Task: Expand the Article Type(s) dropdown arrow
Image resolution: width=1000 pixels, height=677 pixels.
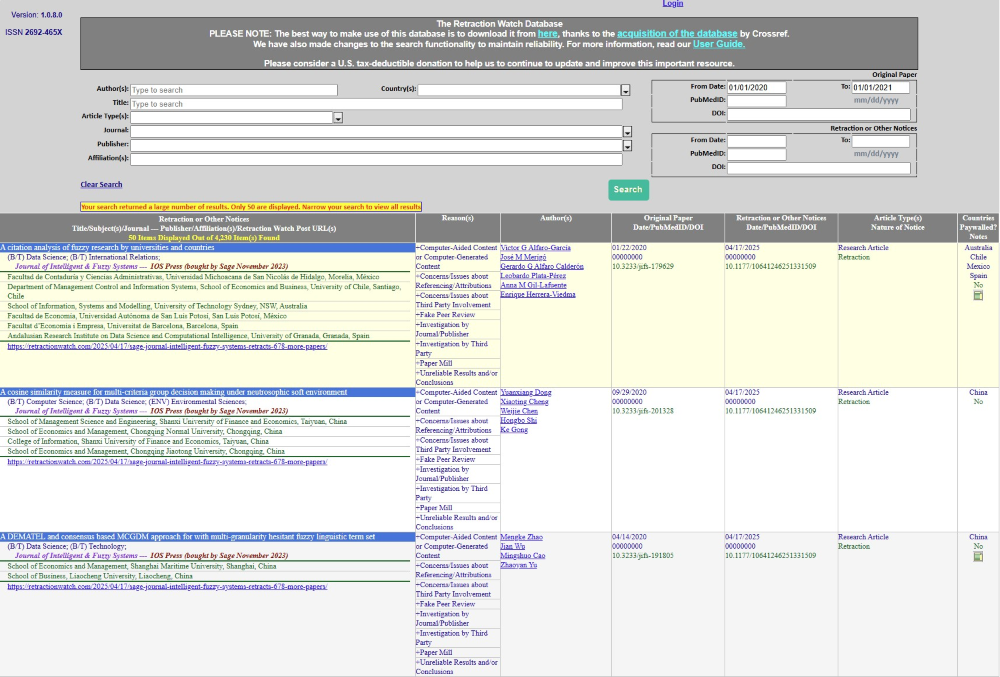Action: [338, 117]
